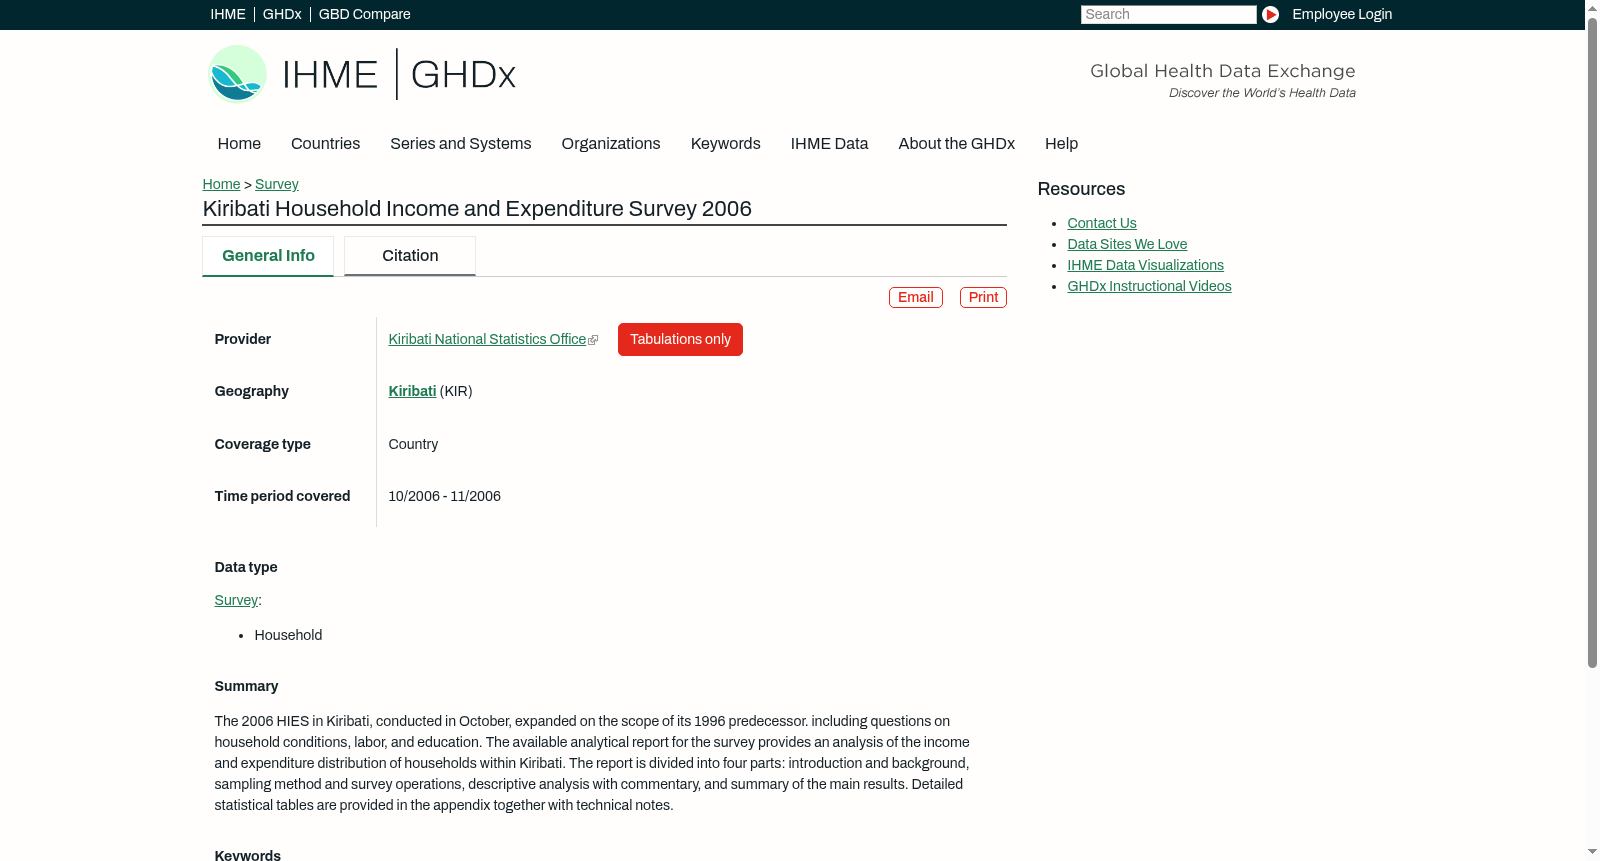The height and width of the screenshot is (861, 1600).
Task: Open GBD Compare in top bar
Action: (x=365, y=14)
